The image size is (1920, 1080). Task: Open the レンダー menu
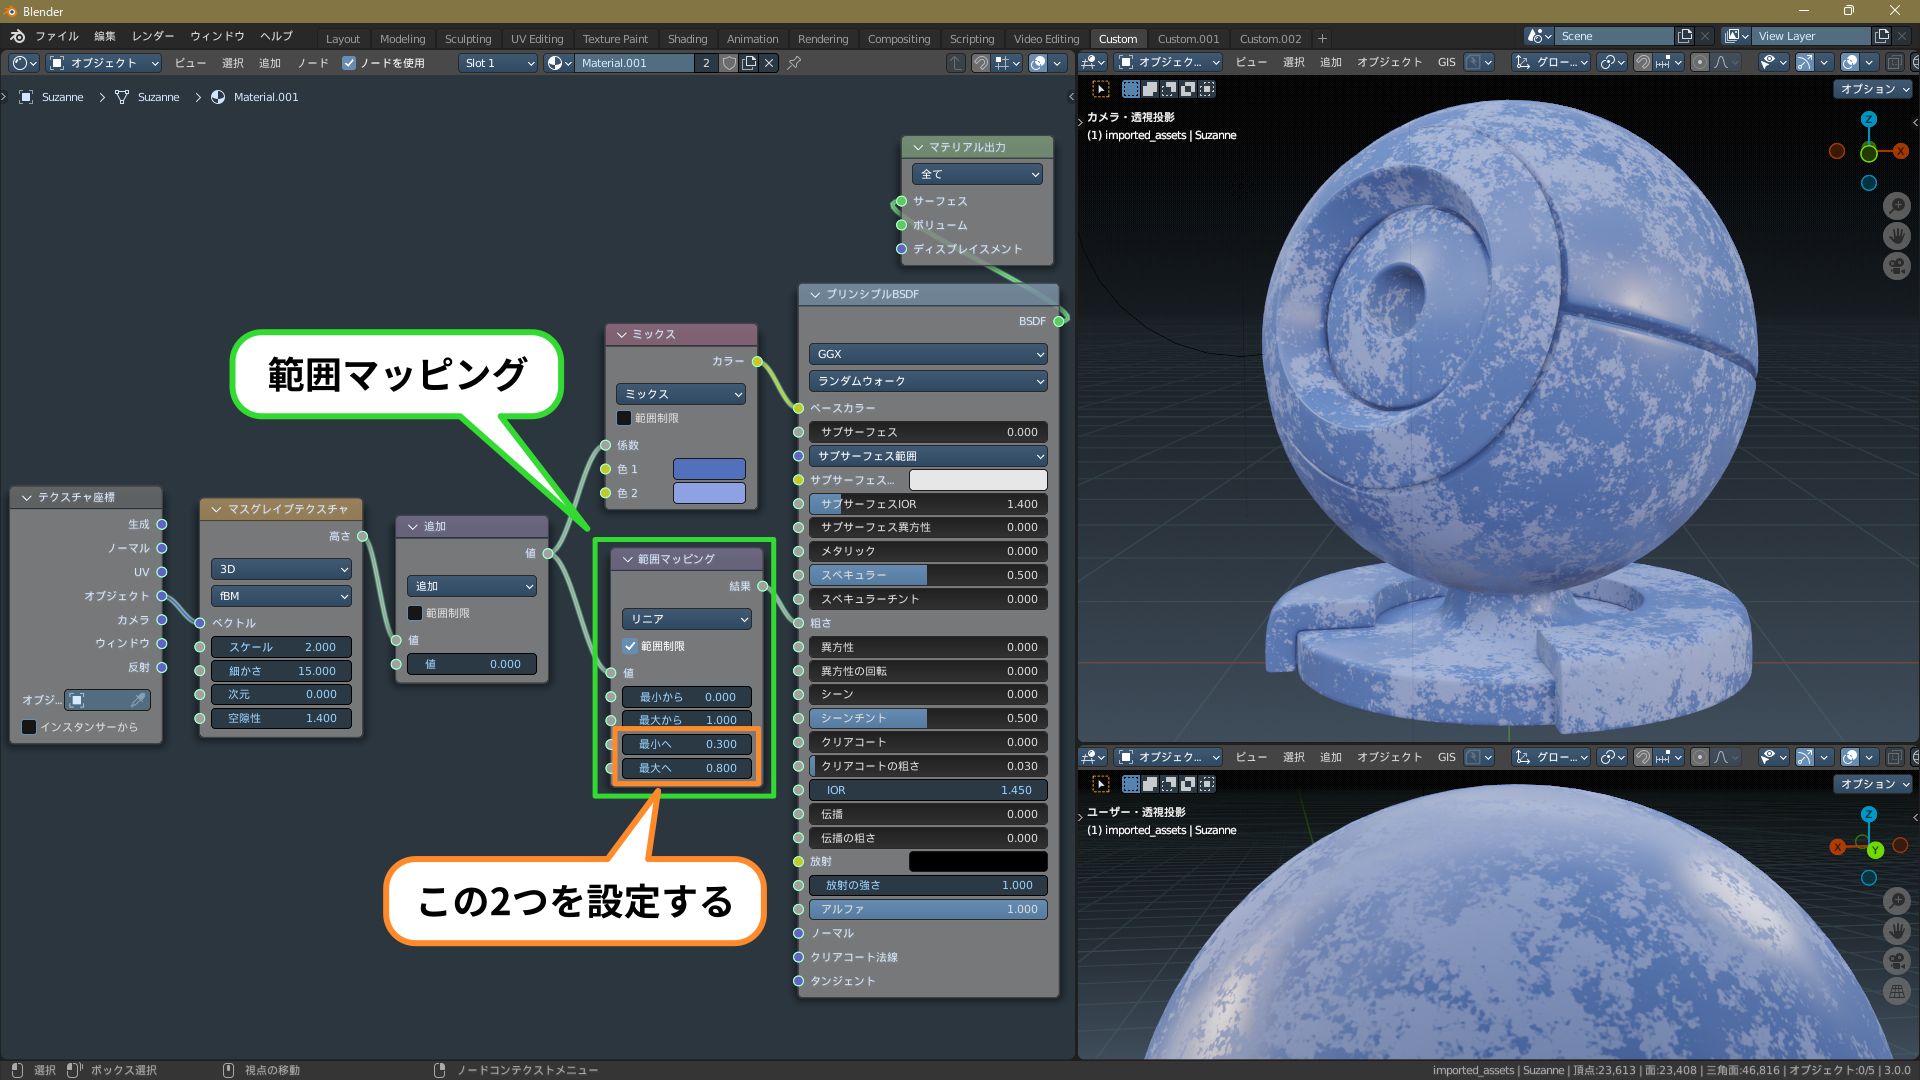pos(153,36)
